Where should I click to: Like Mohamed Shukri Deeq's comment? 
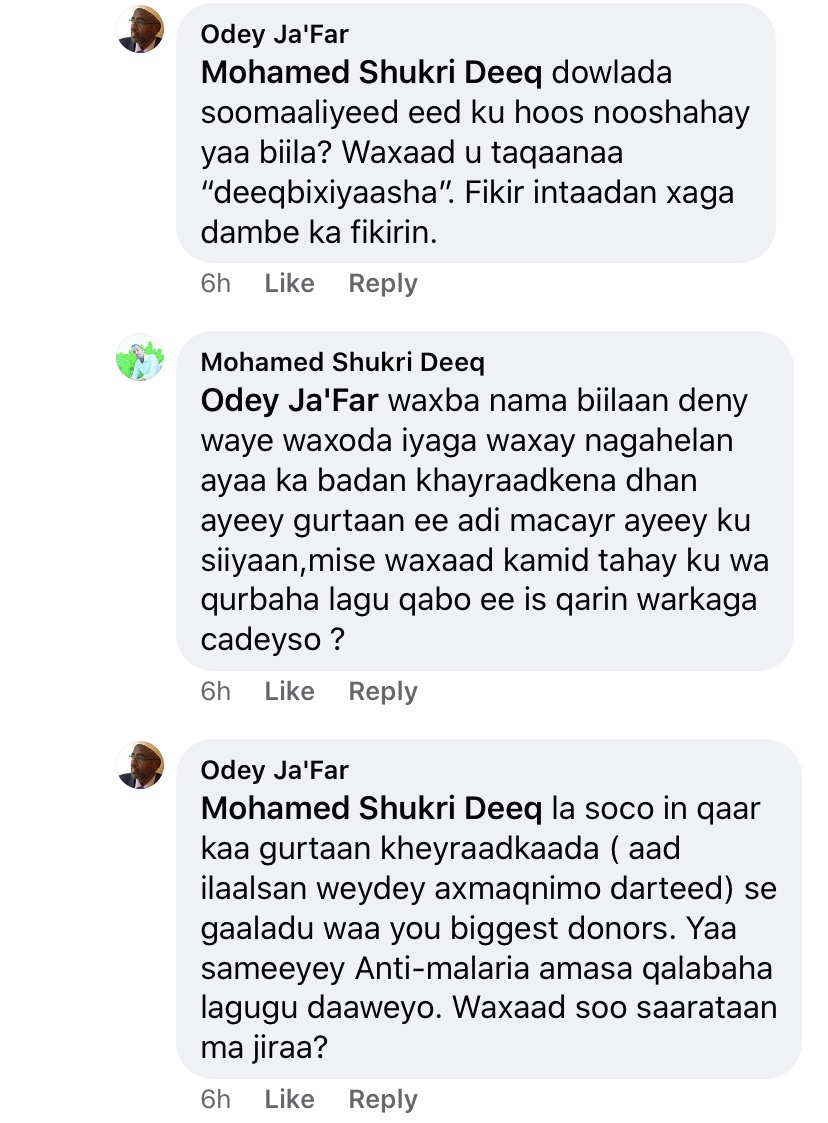[289, 692]
